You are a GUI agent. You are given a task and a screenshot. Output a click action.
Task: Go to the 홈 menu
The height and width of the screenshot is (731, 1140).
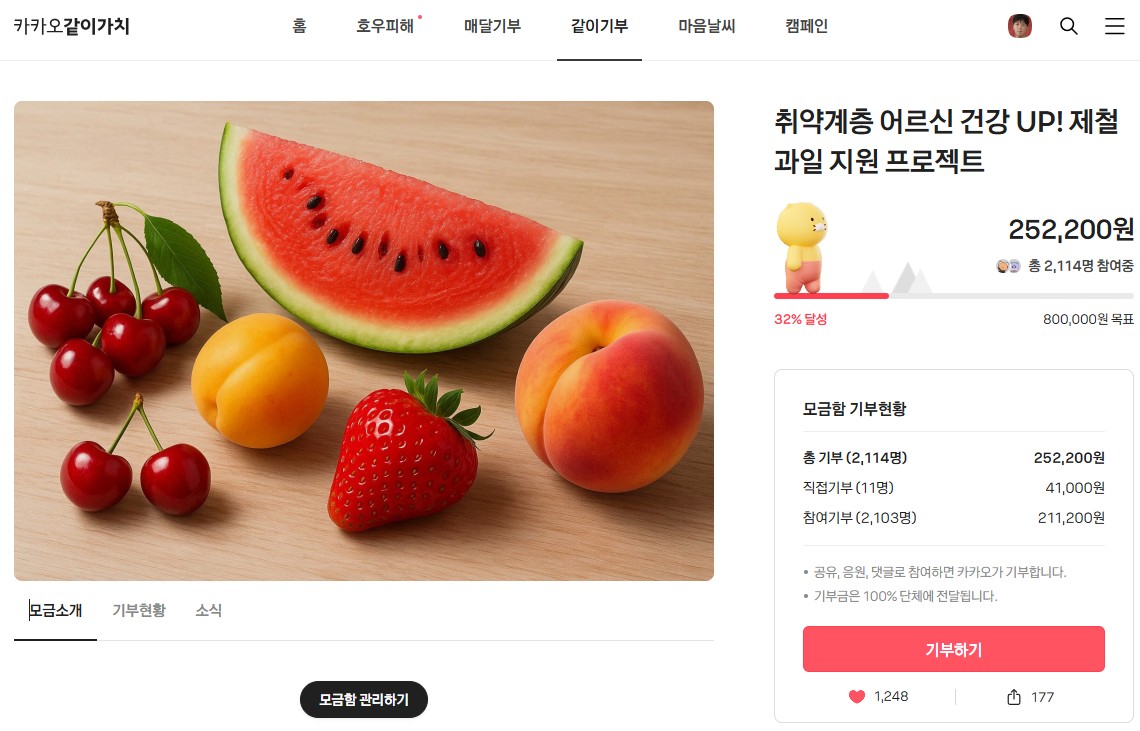[300, 26]
